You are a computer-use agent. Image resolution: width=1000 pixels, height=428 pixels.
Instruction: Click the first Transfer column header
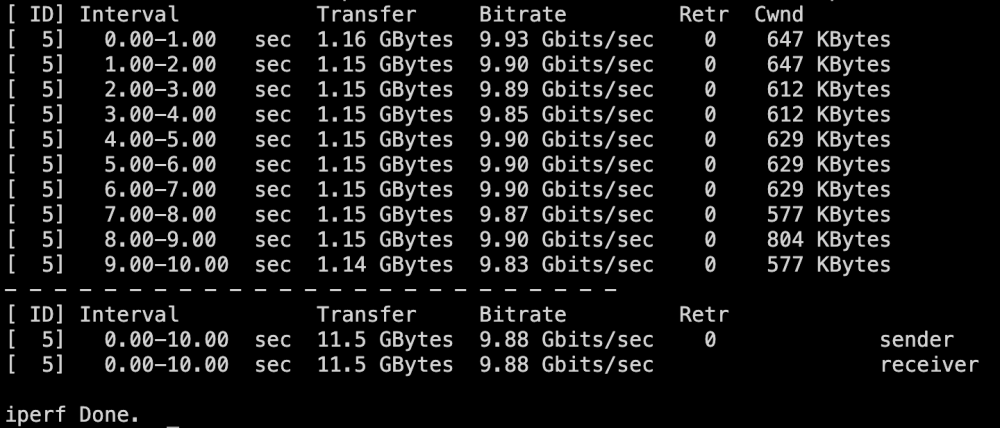367,15
